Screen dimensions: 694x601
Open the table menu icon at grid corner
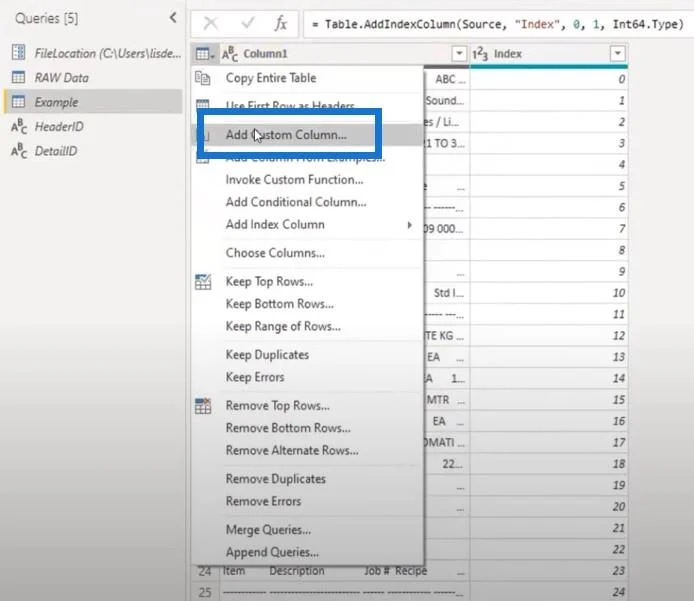coord(205,54)
